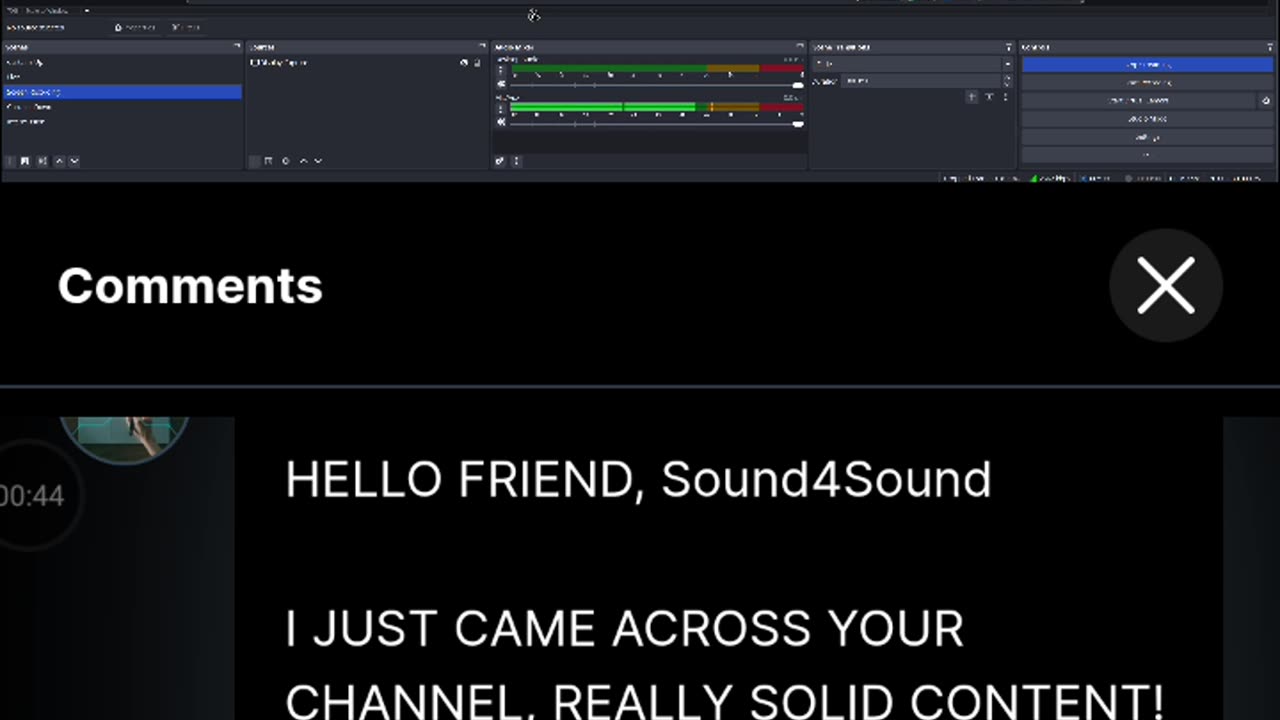Move the selected scene down
This screenshot has height=720, width=1280.
[74, 161]
